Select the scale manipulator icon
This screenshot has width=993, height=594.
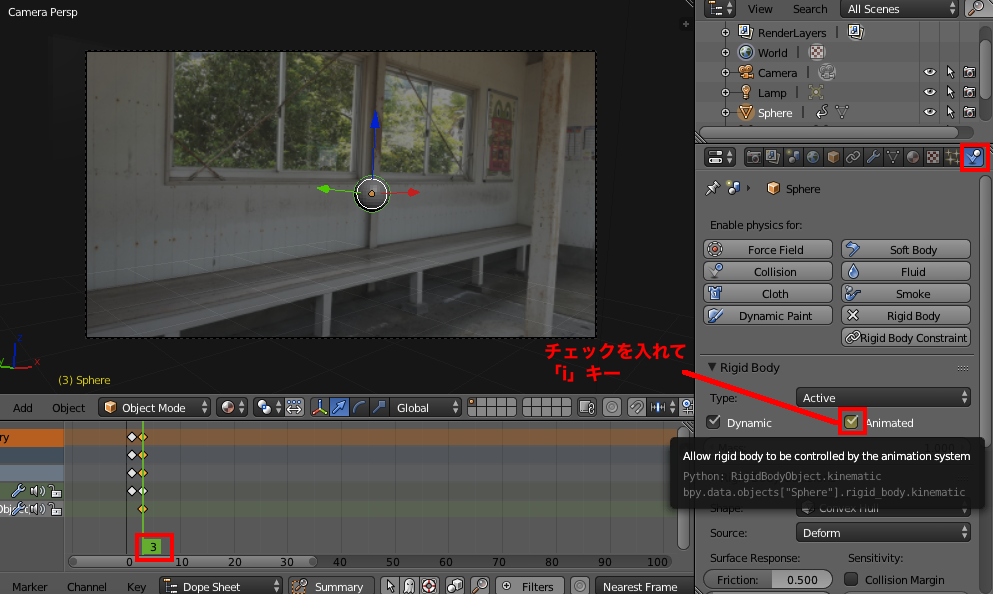click(x=379, y=407)
